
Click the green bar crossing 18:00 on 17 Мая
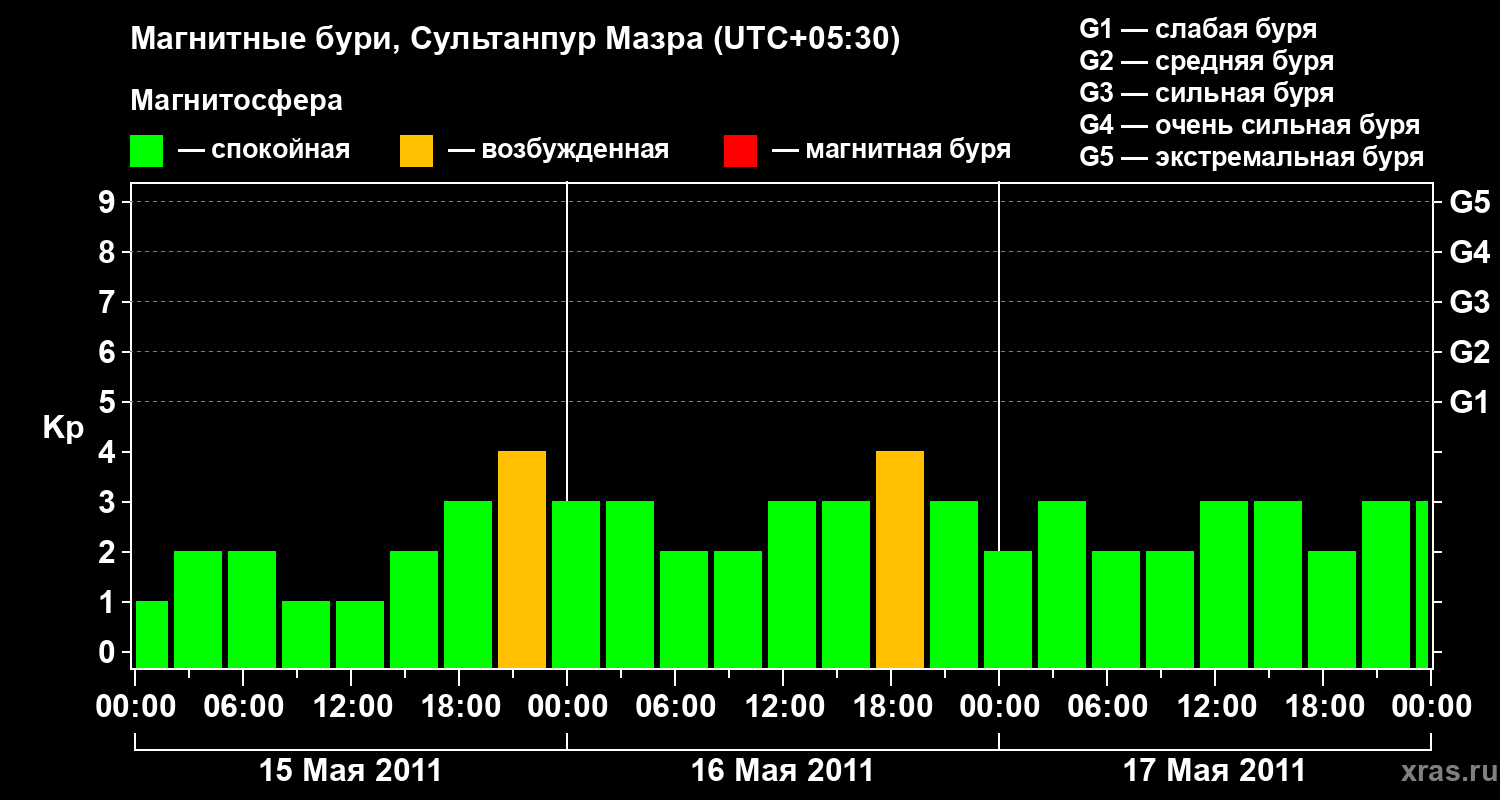pyautogui.click(x=1332, y=610)
